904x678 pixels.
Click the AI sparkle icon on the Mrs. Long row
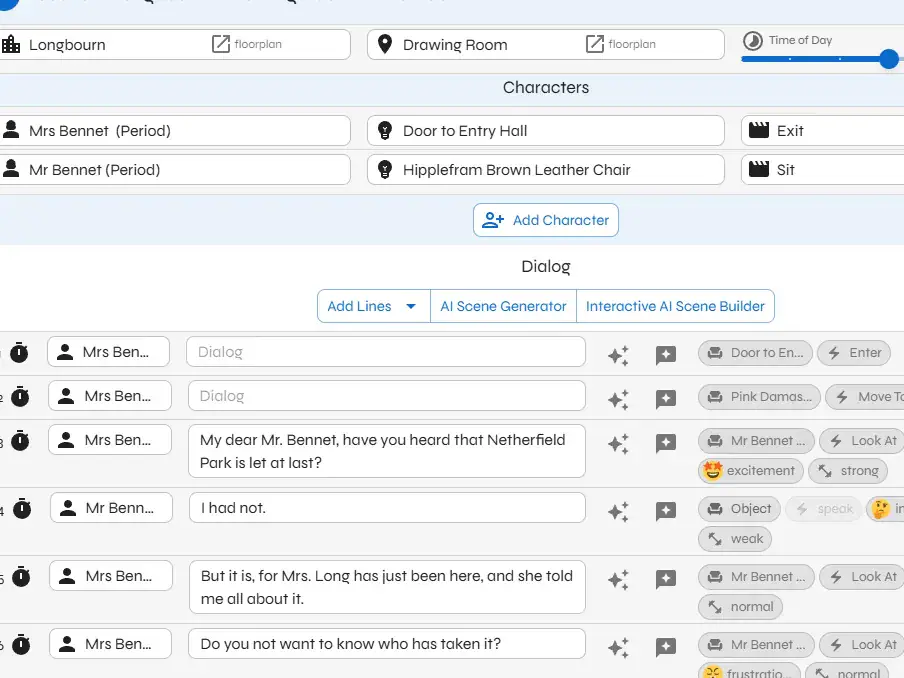pos(618,579)
